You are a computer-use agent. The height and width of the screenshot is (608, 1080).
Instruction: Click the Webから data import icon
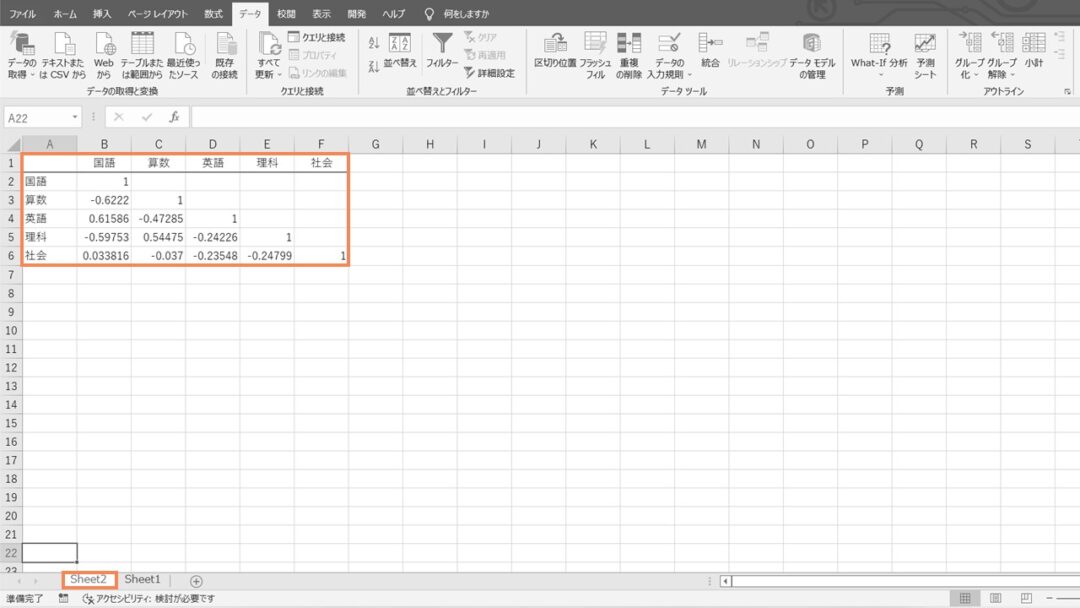104,45
